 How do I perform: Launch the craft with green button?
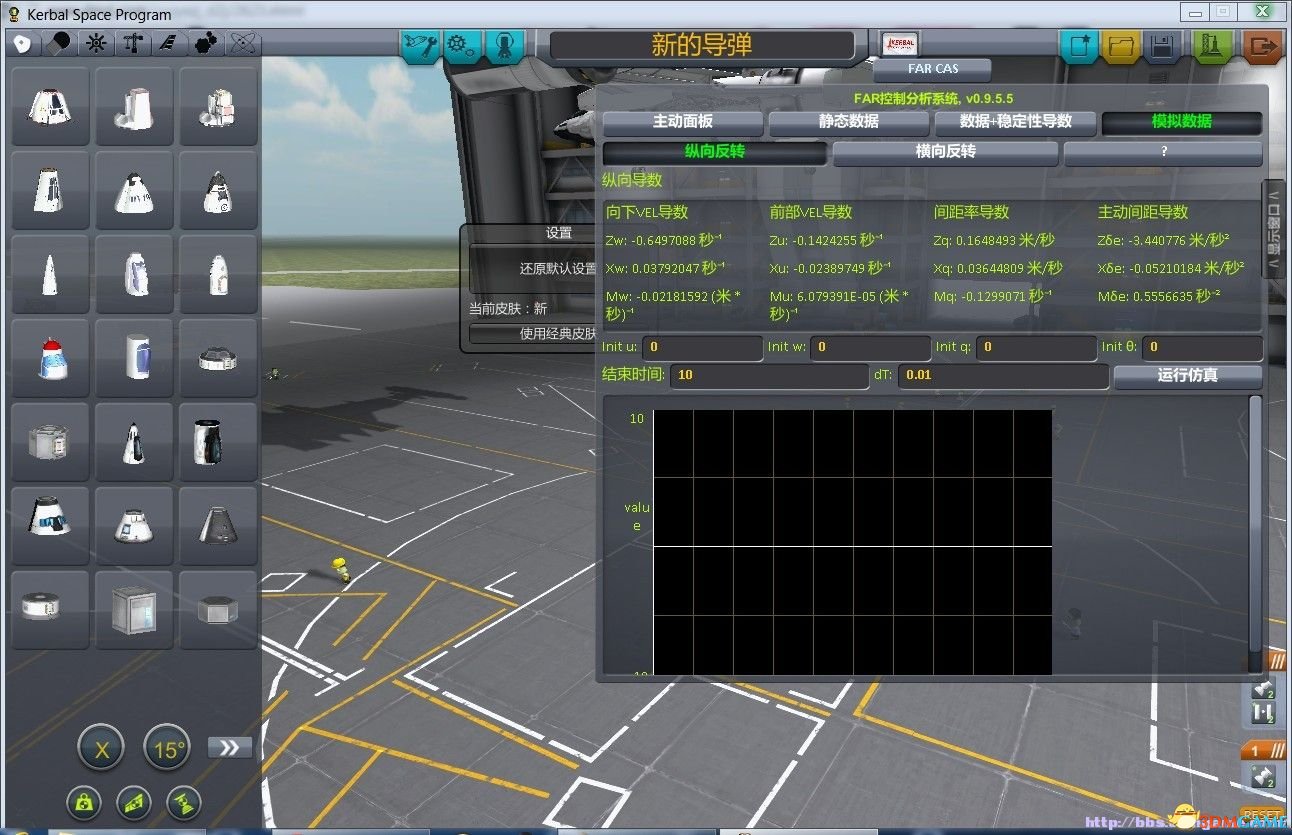pos(1211,46)
